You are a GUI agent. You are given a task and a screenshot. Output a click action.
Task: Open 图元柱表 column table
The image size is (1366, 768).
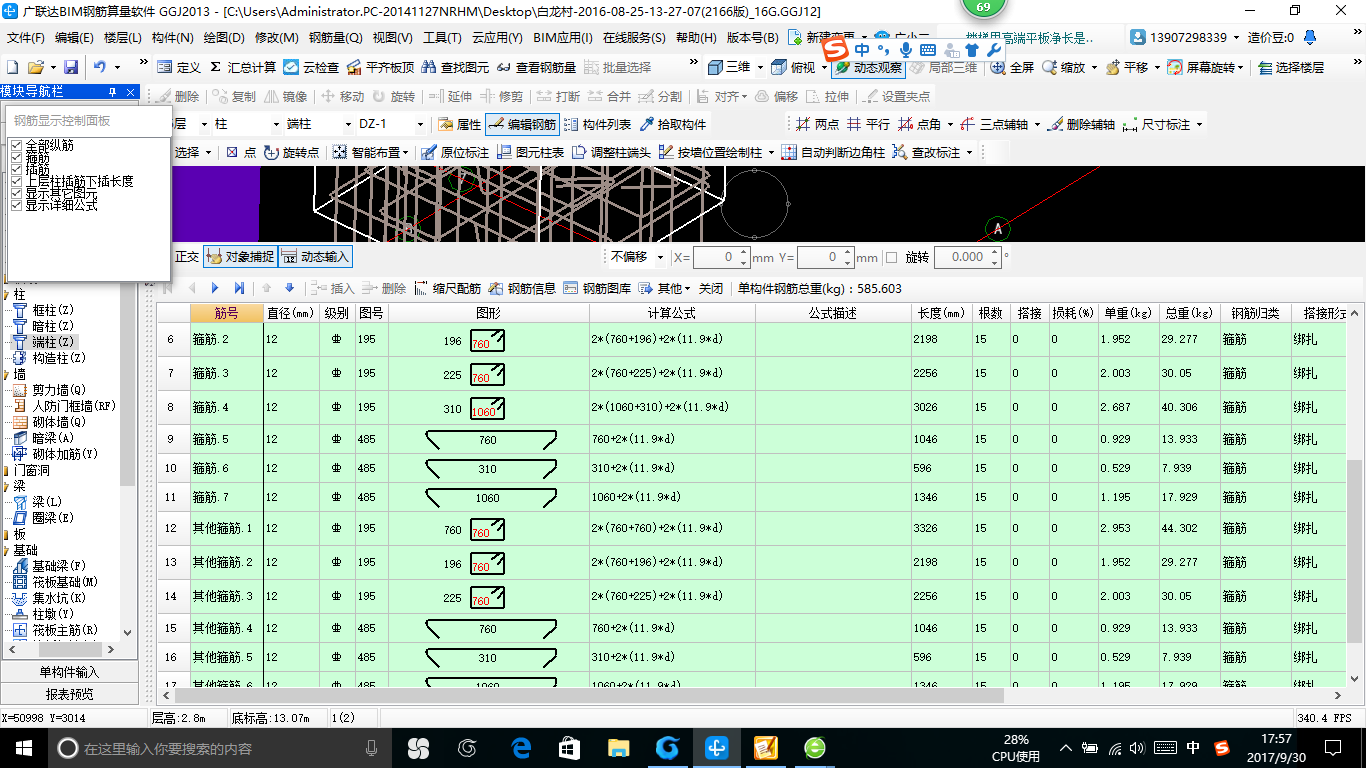(531, 152)
